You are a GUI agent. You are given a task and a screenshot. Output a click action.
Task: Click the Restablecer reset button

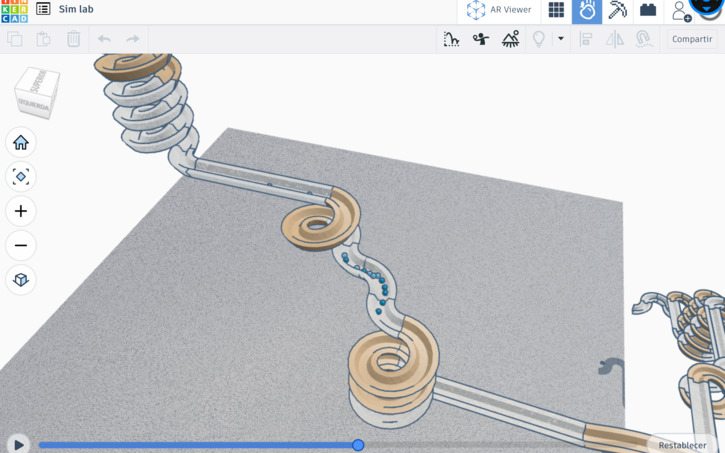(682, 445)
